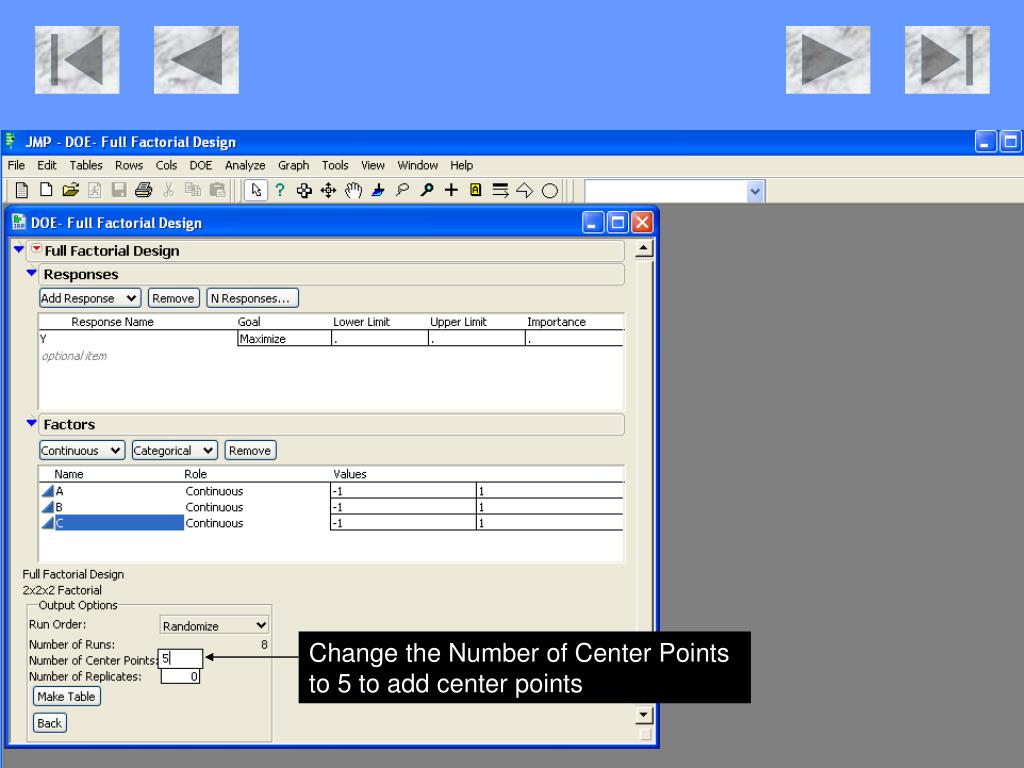Click the Copy icon in toolbar

coord(193,190)
